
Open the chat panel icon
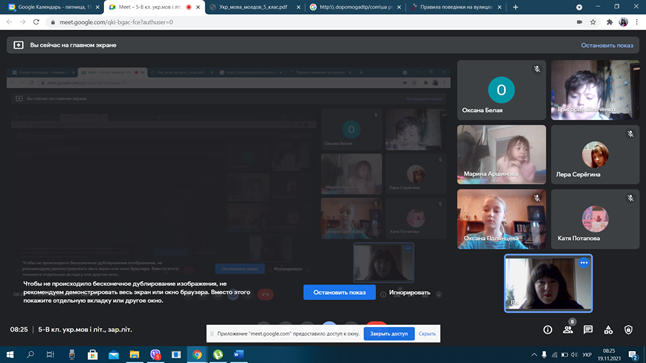pos(588,330)
